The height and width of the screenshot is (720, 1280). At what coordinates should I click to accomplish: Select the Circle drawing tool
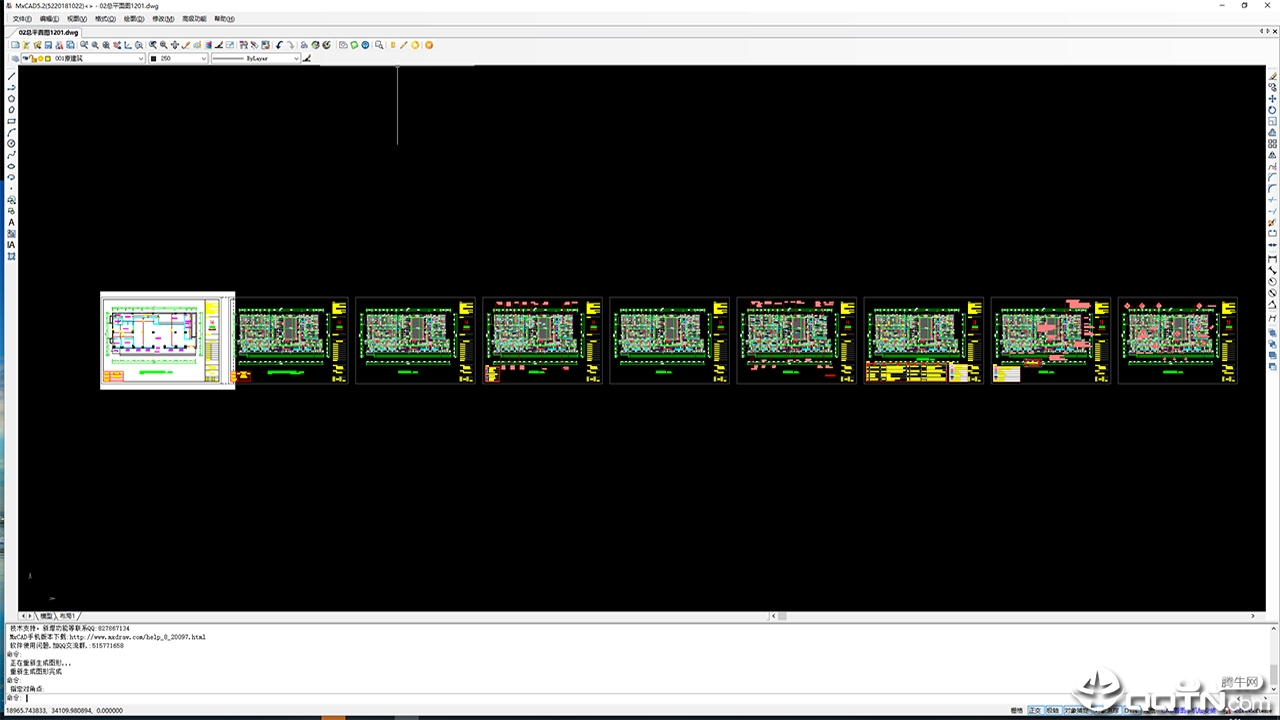coord(11,144)
